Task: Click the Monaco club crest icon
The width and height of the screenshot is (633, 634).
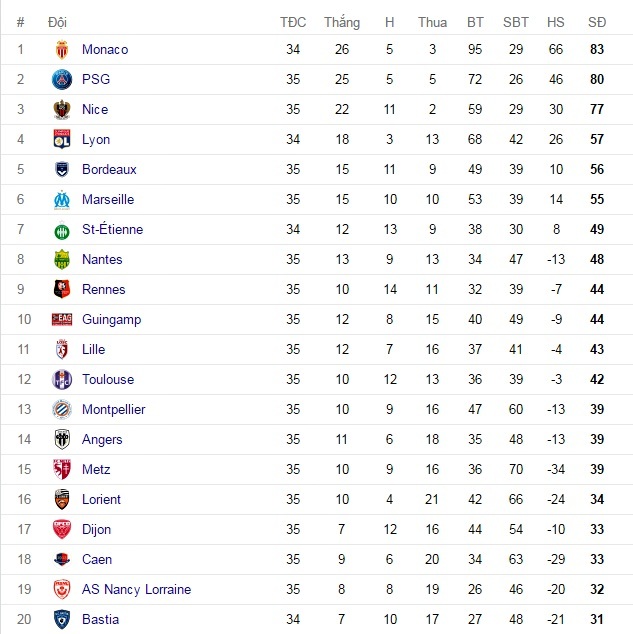Action: (x=62, y=49)
